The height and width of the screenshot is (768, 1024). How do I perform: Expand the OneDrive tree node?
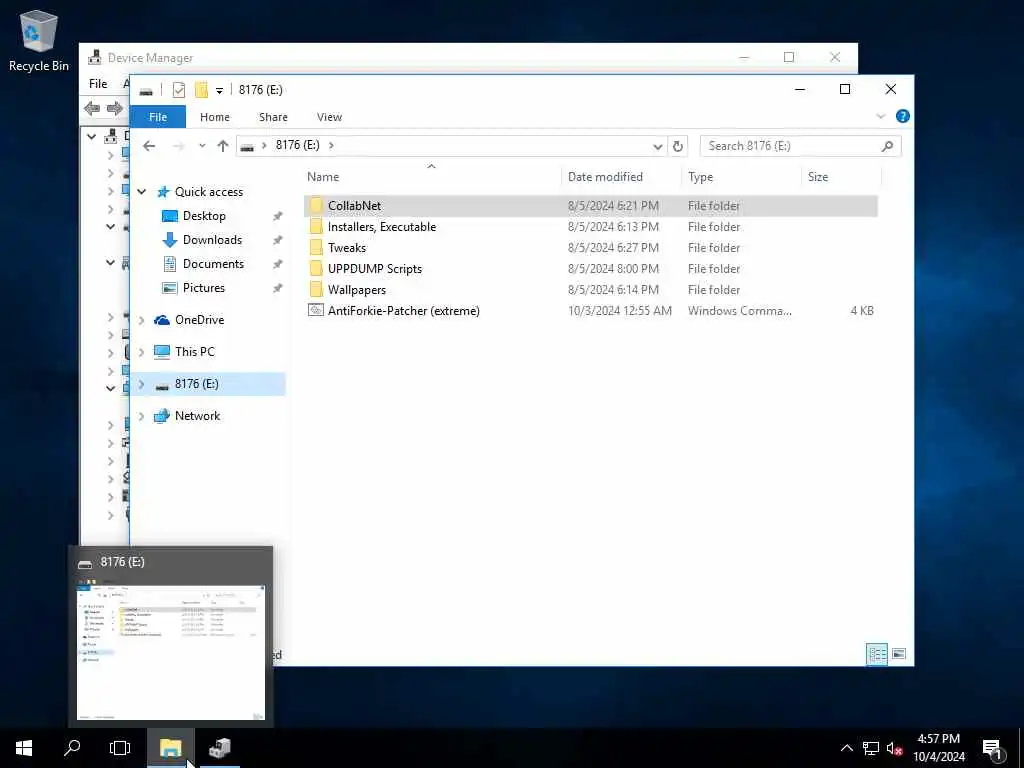(142, 320)
